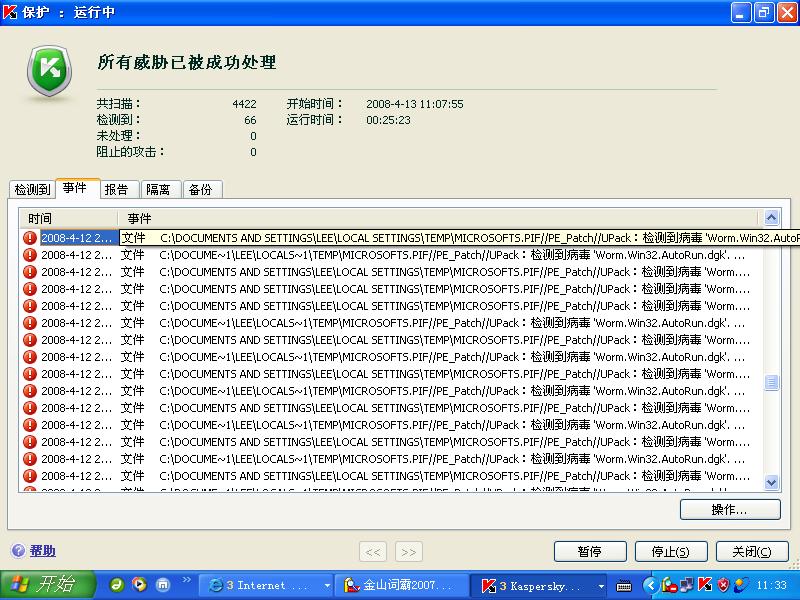Click the event list scroll down arrow

click(771, 482)
